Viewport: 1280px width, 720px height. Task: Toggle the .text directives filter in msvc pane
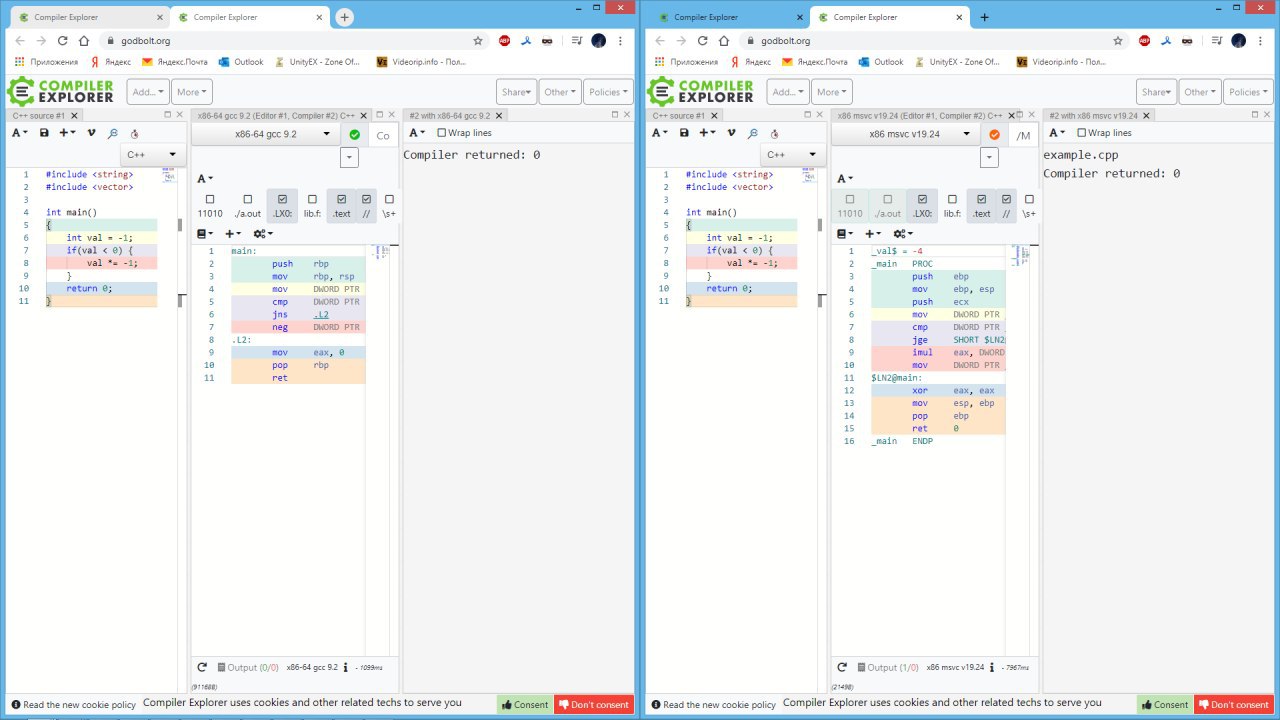[981, 206]
